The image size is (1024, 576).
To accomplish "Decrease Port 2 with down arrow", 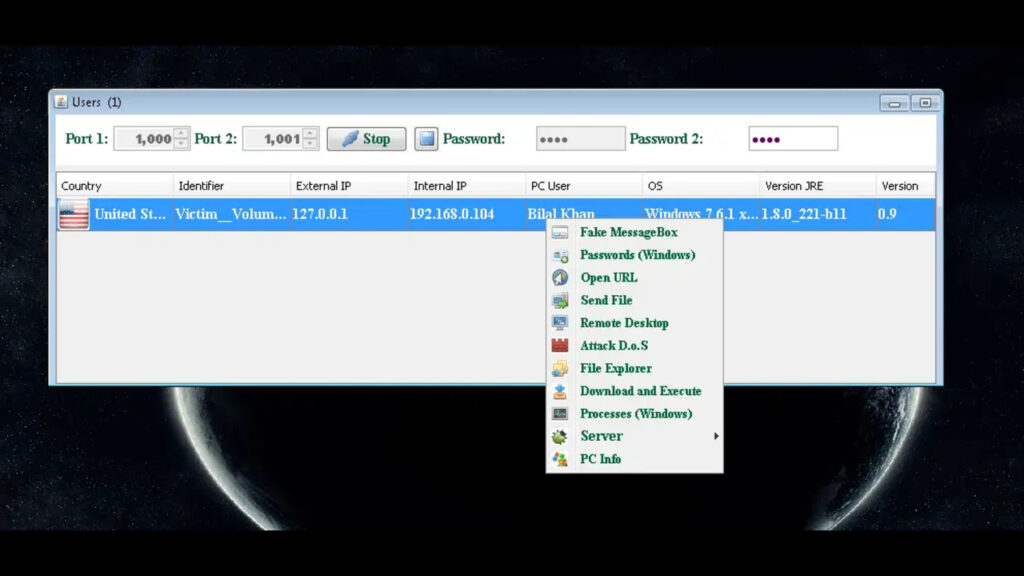I will click(x=310, y=144).
